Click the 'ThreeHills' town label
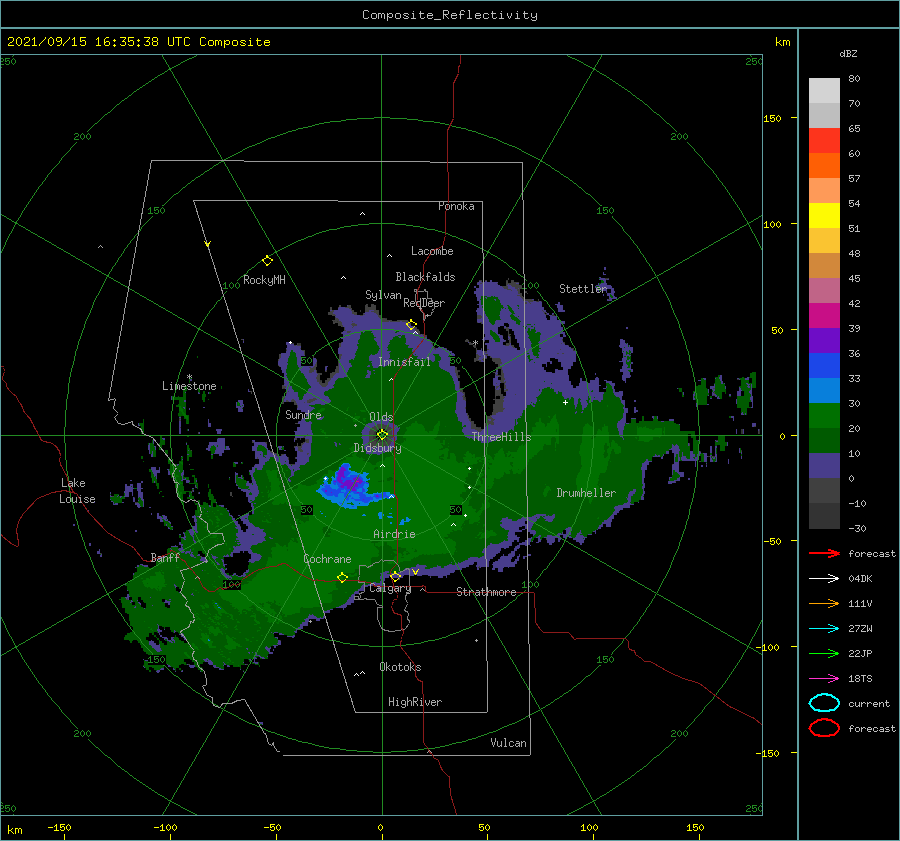 502,437
